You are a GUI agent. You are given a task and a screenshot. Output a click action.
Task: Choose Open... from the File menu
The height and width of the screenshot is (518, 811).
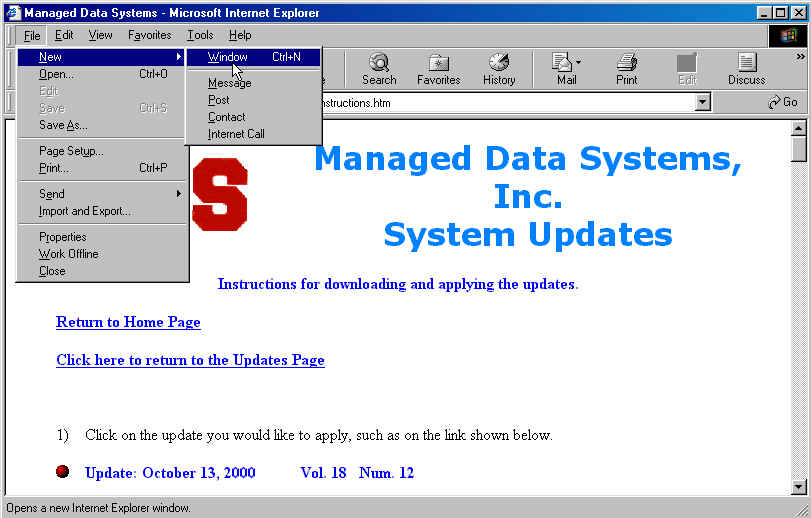coord(101,74)
